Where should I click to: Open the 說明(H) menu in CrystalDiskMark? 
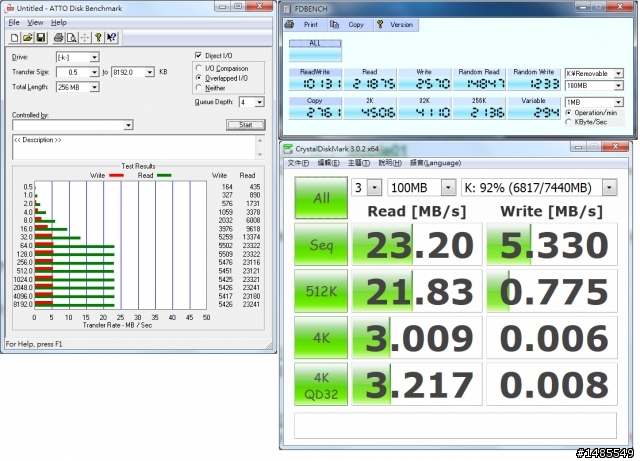[x=390, y=163]
